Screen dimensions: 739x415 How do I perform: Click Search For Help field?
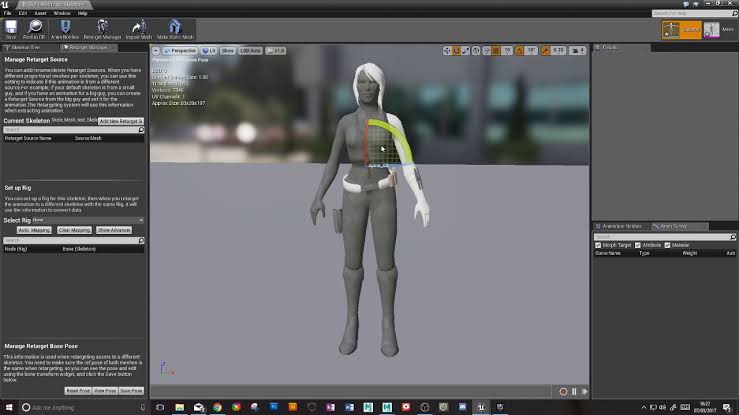(x=694, y=13)
